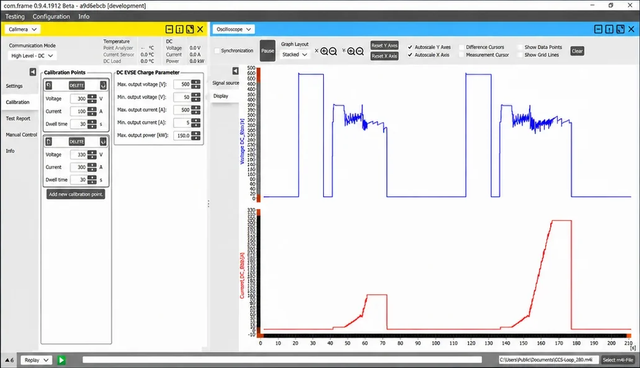The width and height of the screenshot is (640, 368).
Task: Adjust Current 100 stepper arrows
Action: point(92,111)
